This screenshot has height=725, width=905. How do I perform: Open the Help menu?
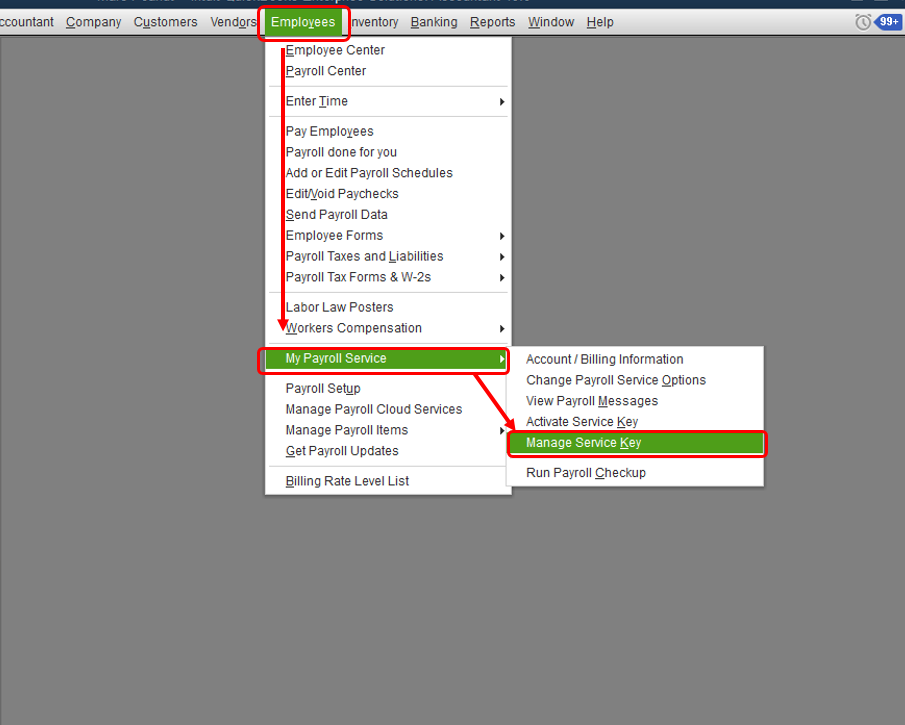[x=600, y=22]
